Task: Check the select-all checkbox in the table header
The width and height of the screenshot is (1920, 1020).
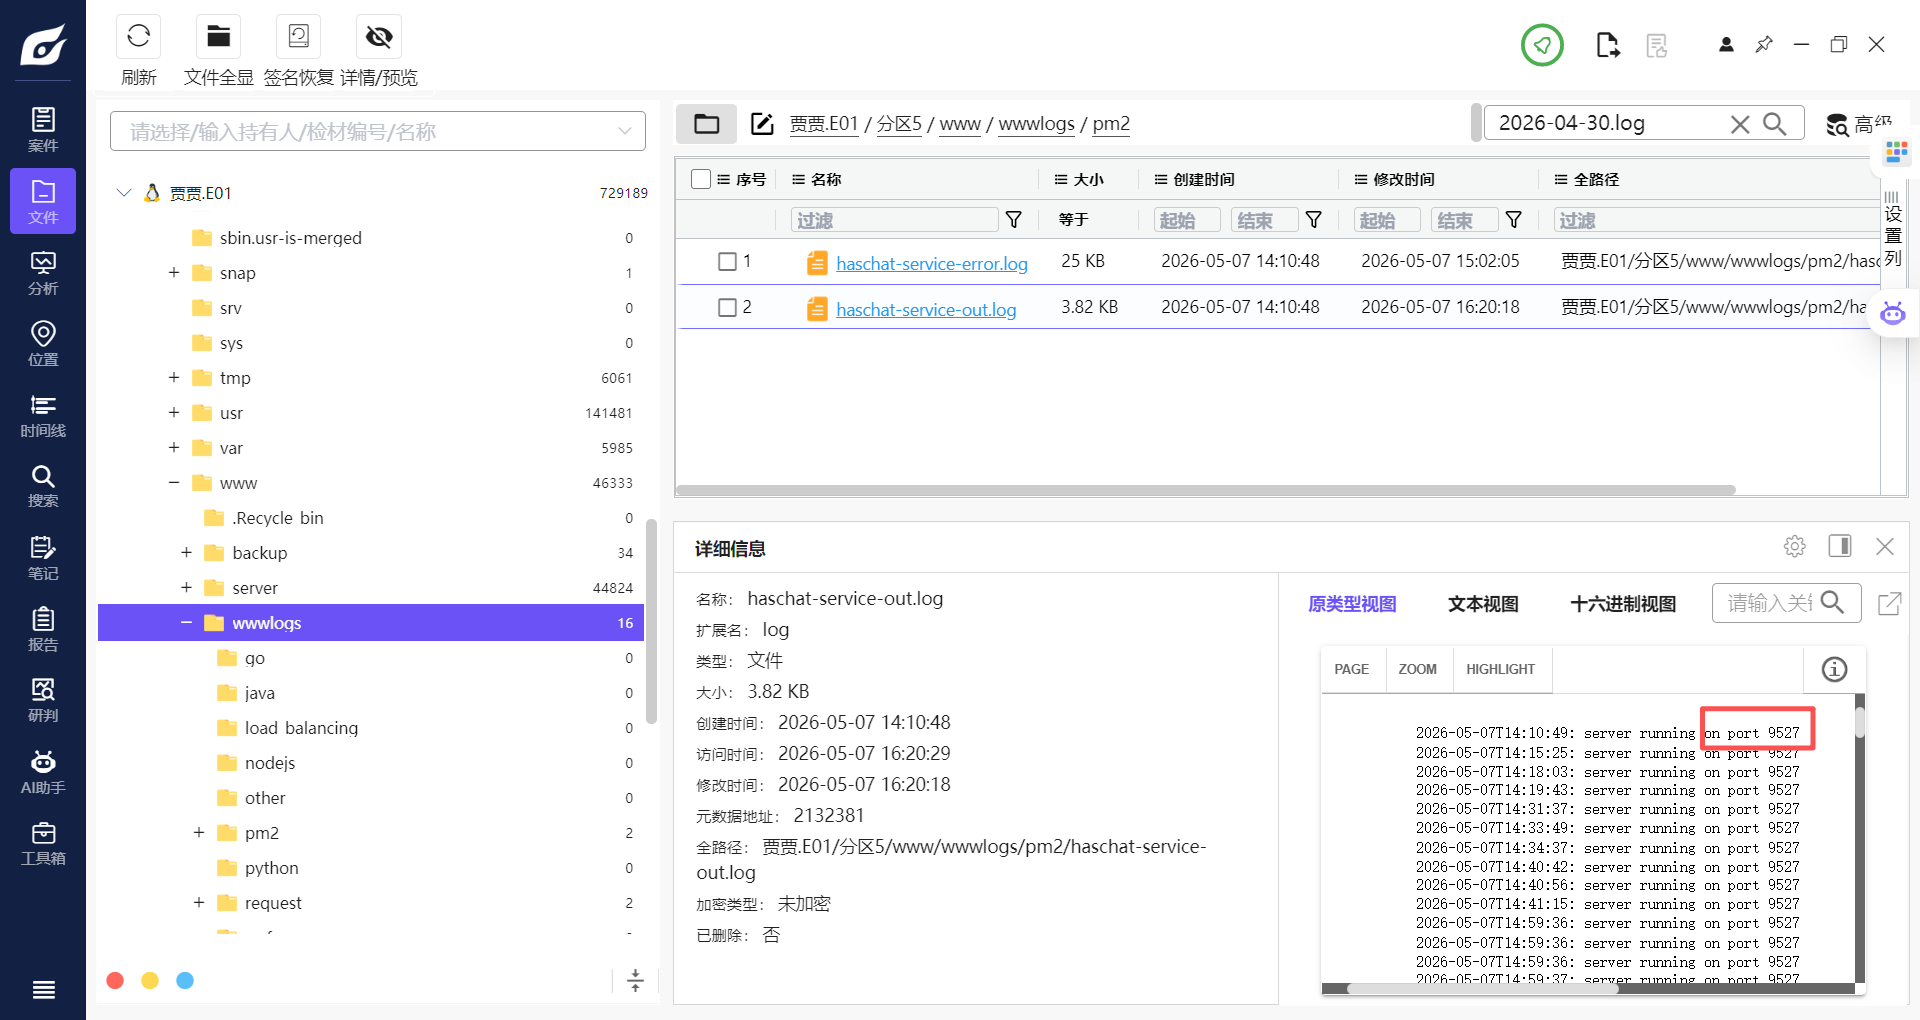Action: [x=701, y=179]
